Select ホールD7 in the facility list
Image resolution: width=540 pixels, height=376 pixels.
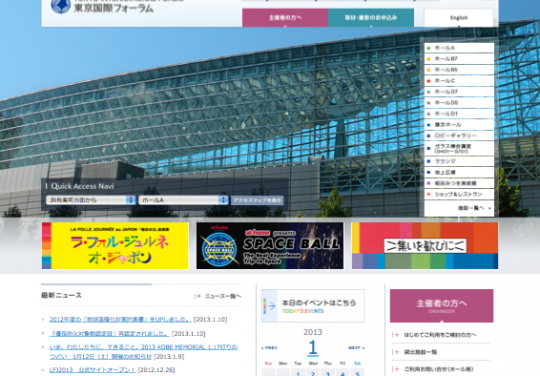(459, 92)
